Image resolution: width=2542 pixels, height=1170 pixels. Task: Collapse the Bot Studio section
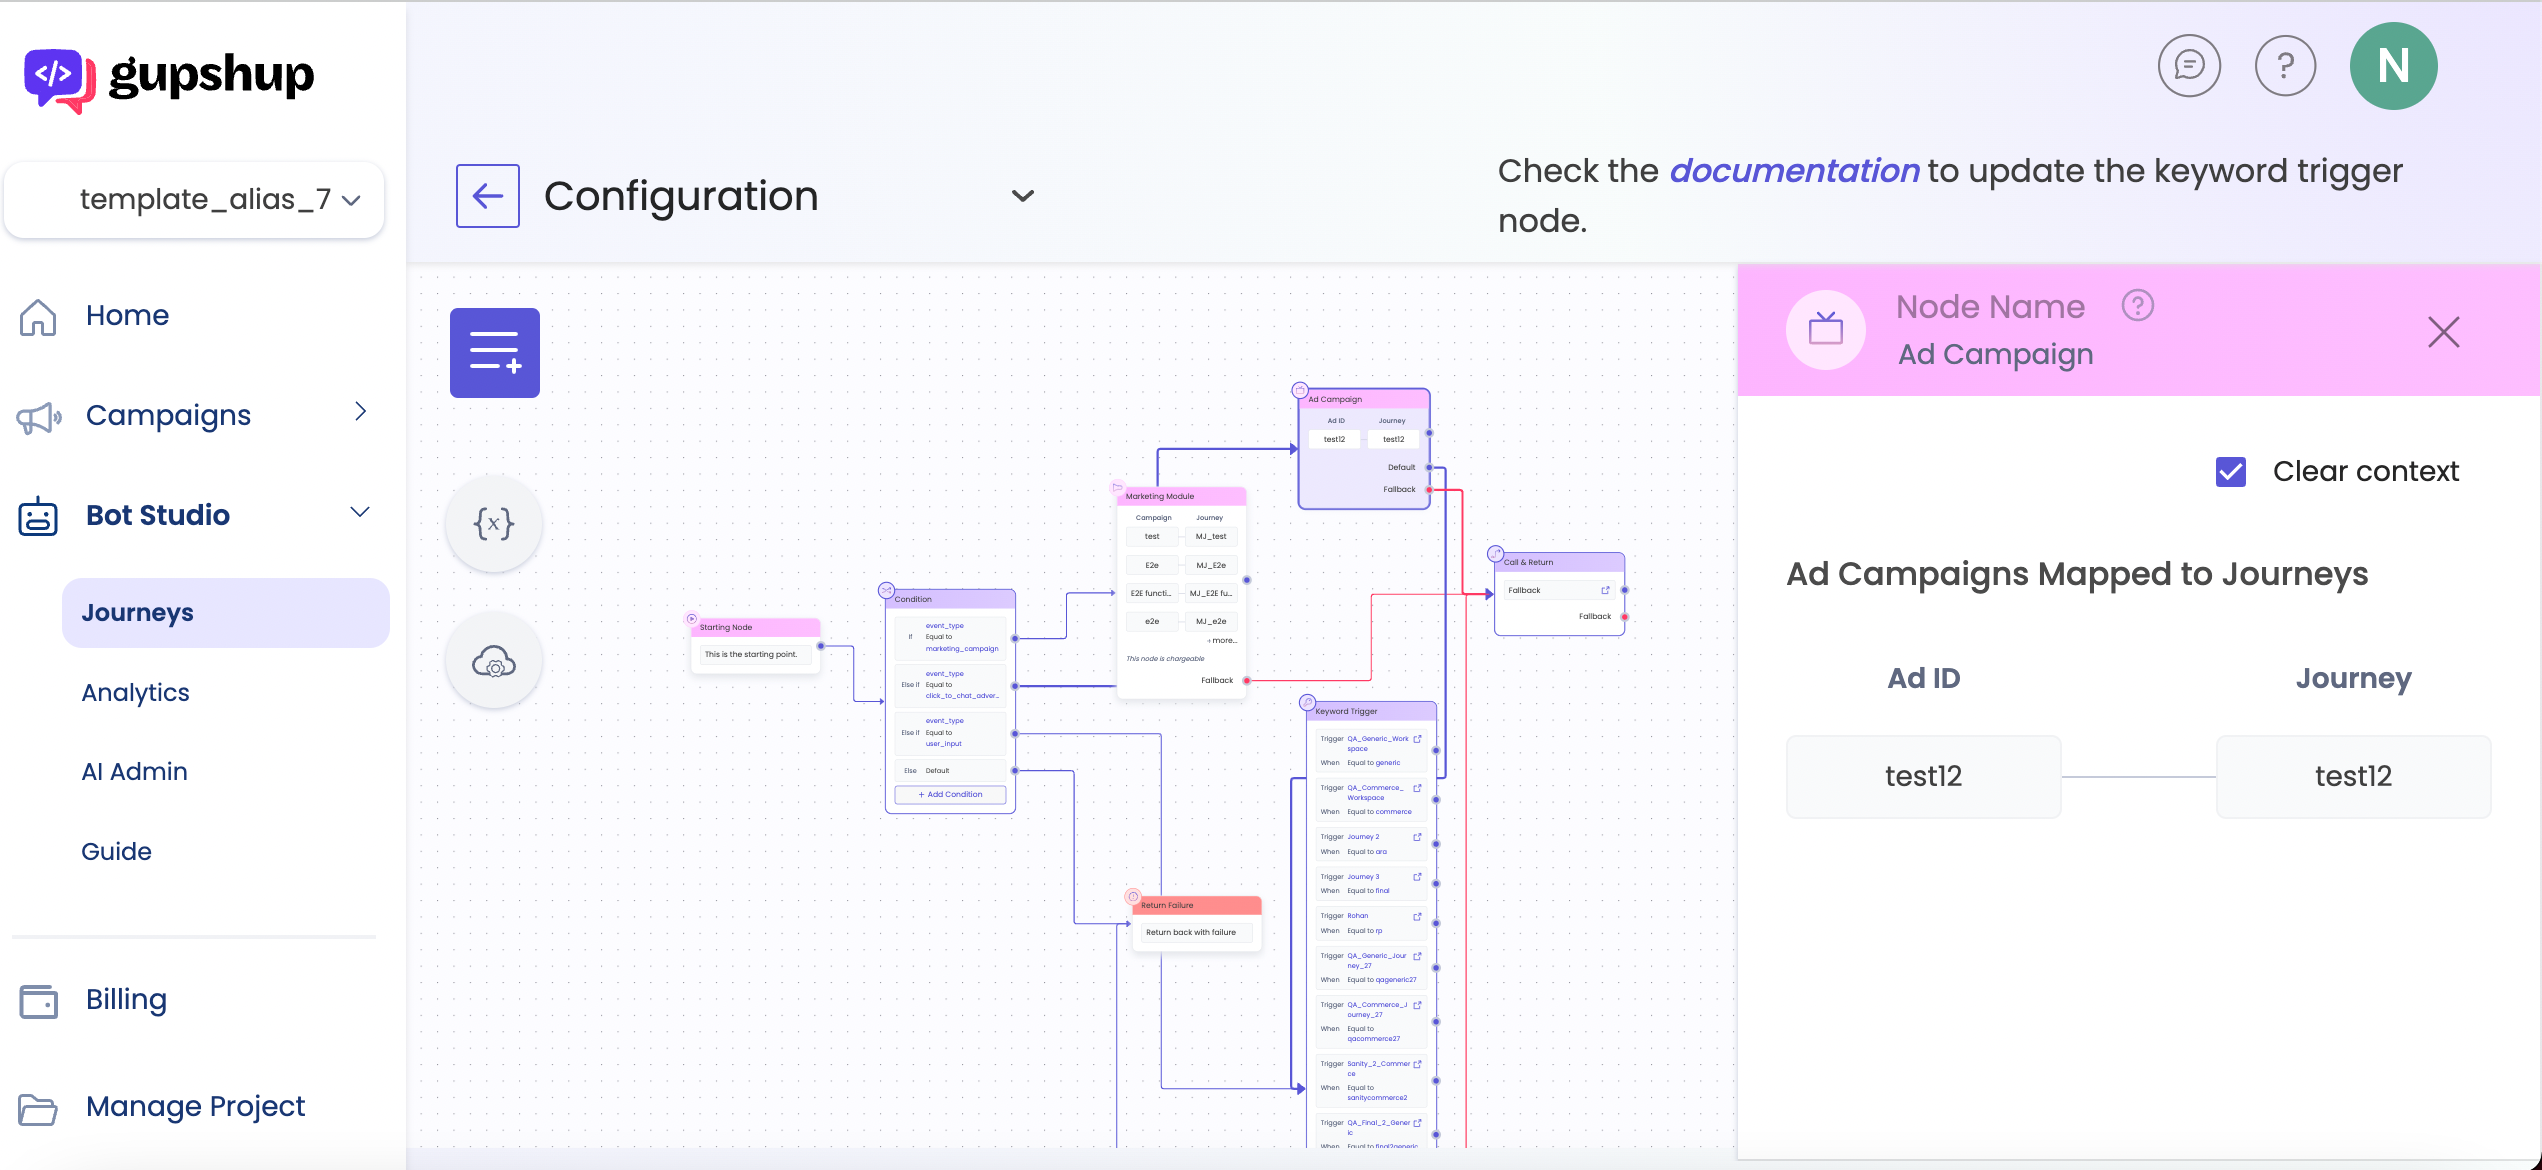pos(360,512)
